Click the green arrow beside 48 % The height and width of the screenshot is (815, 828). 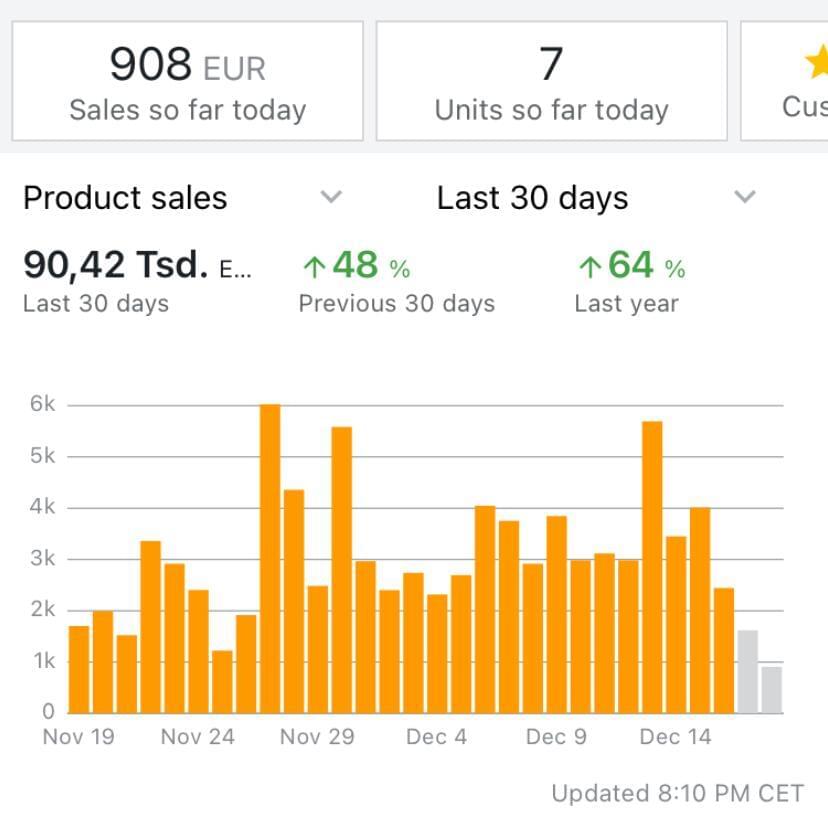coord(314,267)
